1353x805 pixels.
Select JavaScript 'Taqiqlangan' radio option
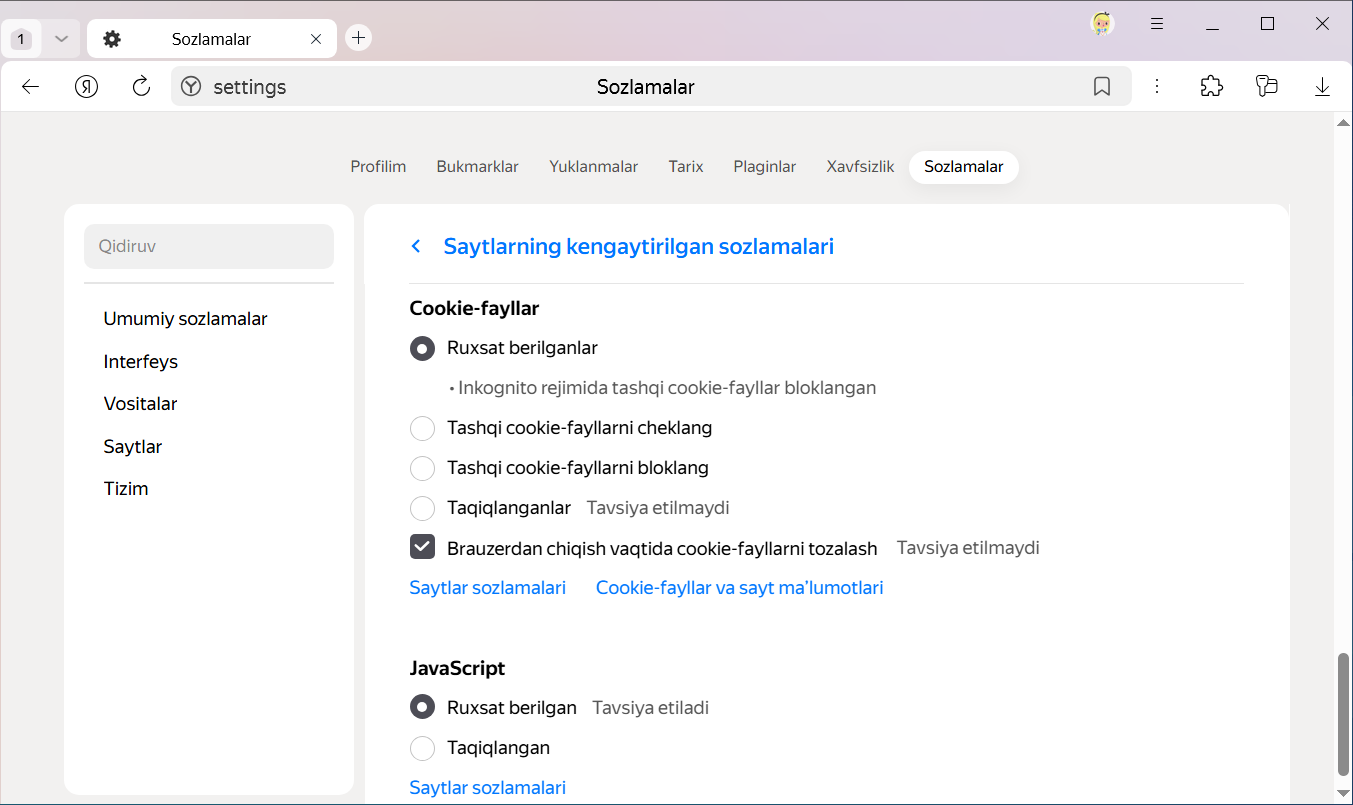tap(423, 748)
